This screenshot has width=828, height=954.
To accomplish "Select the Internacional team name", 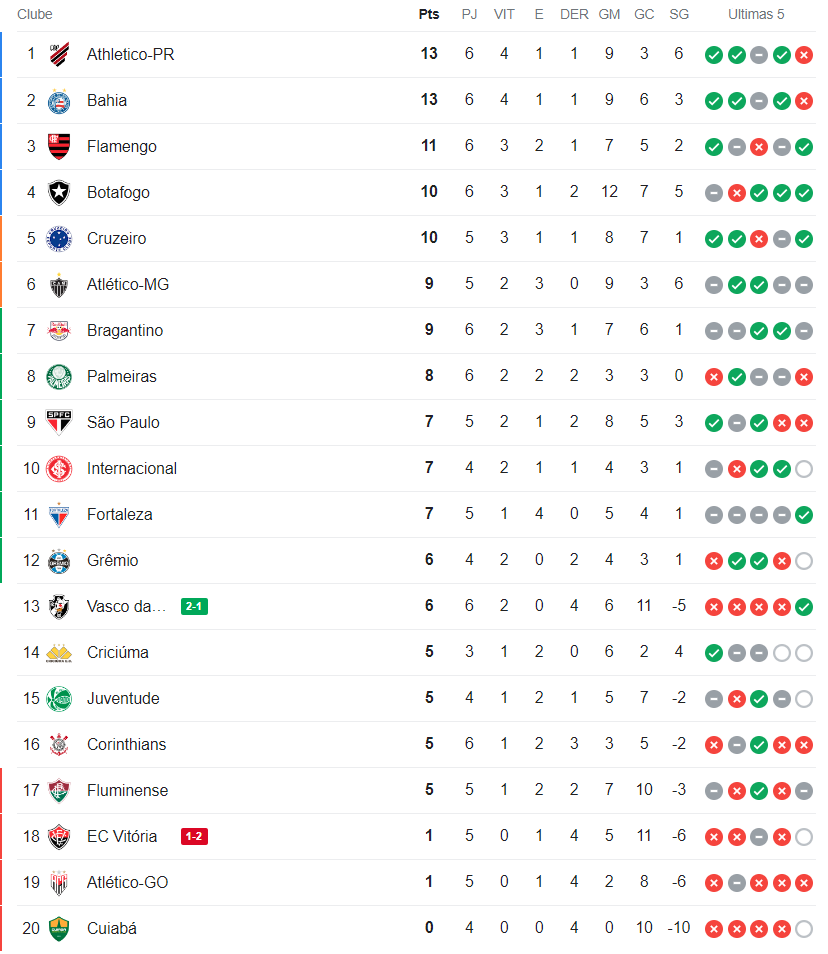I will tap(132, 468).
